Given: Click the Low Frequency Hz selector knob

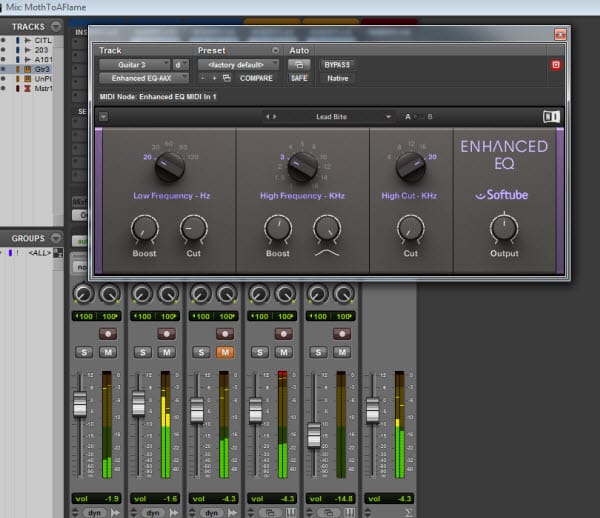Looking at the screenshot, I should tap(170, 167).
